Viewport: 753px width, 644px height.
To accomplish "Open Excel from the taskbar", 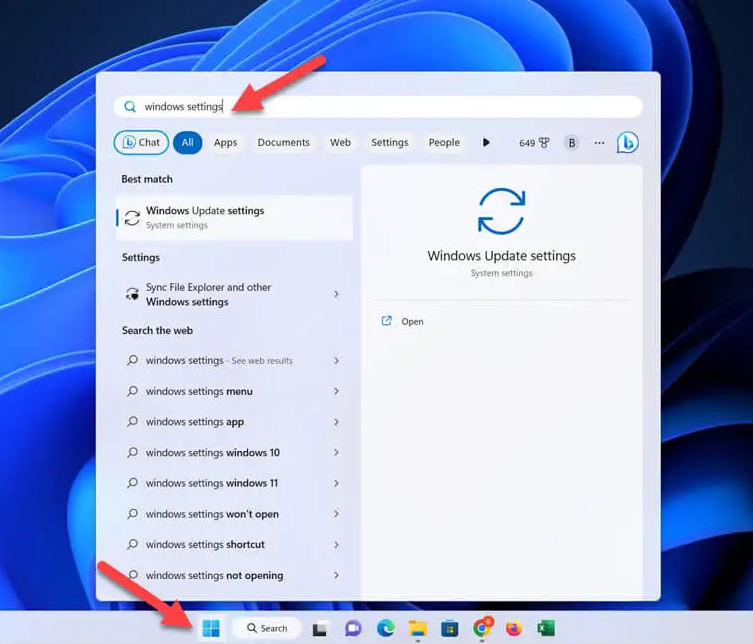I will [x=546, y=628].
